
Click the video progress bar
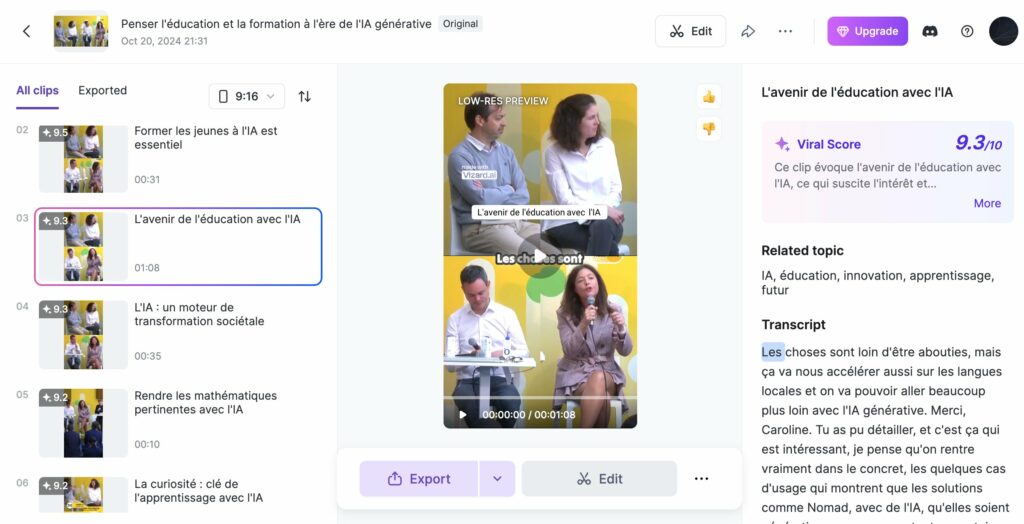coord(540,399)
